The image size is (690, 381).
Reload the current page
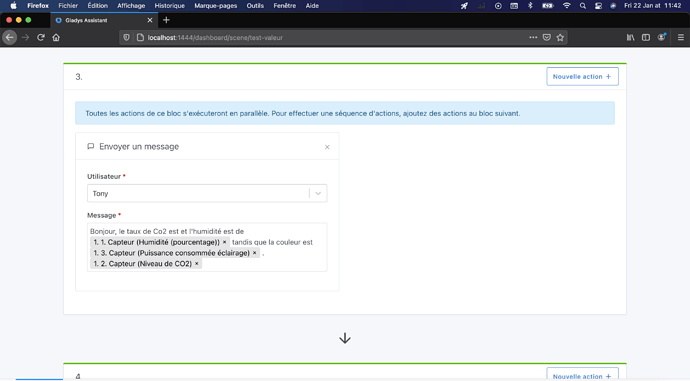(41, 37)
